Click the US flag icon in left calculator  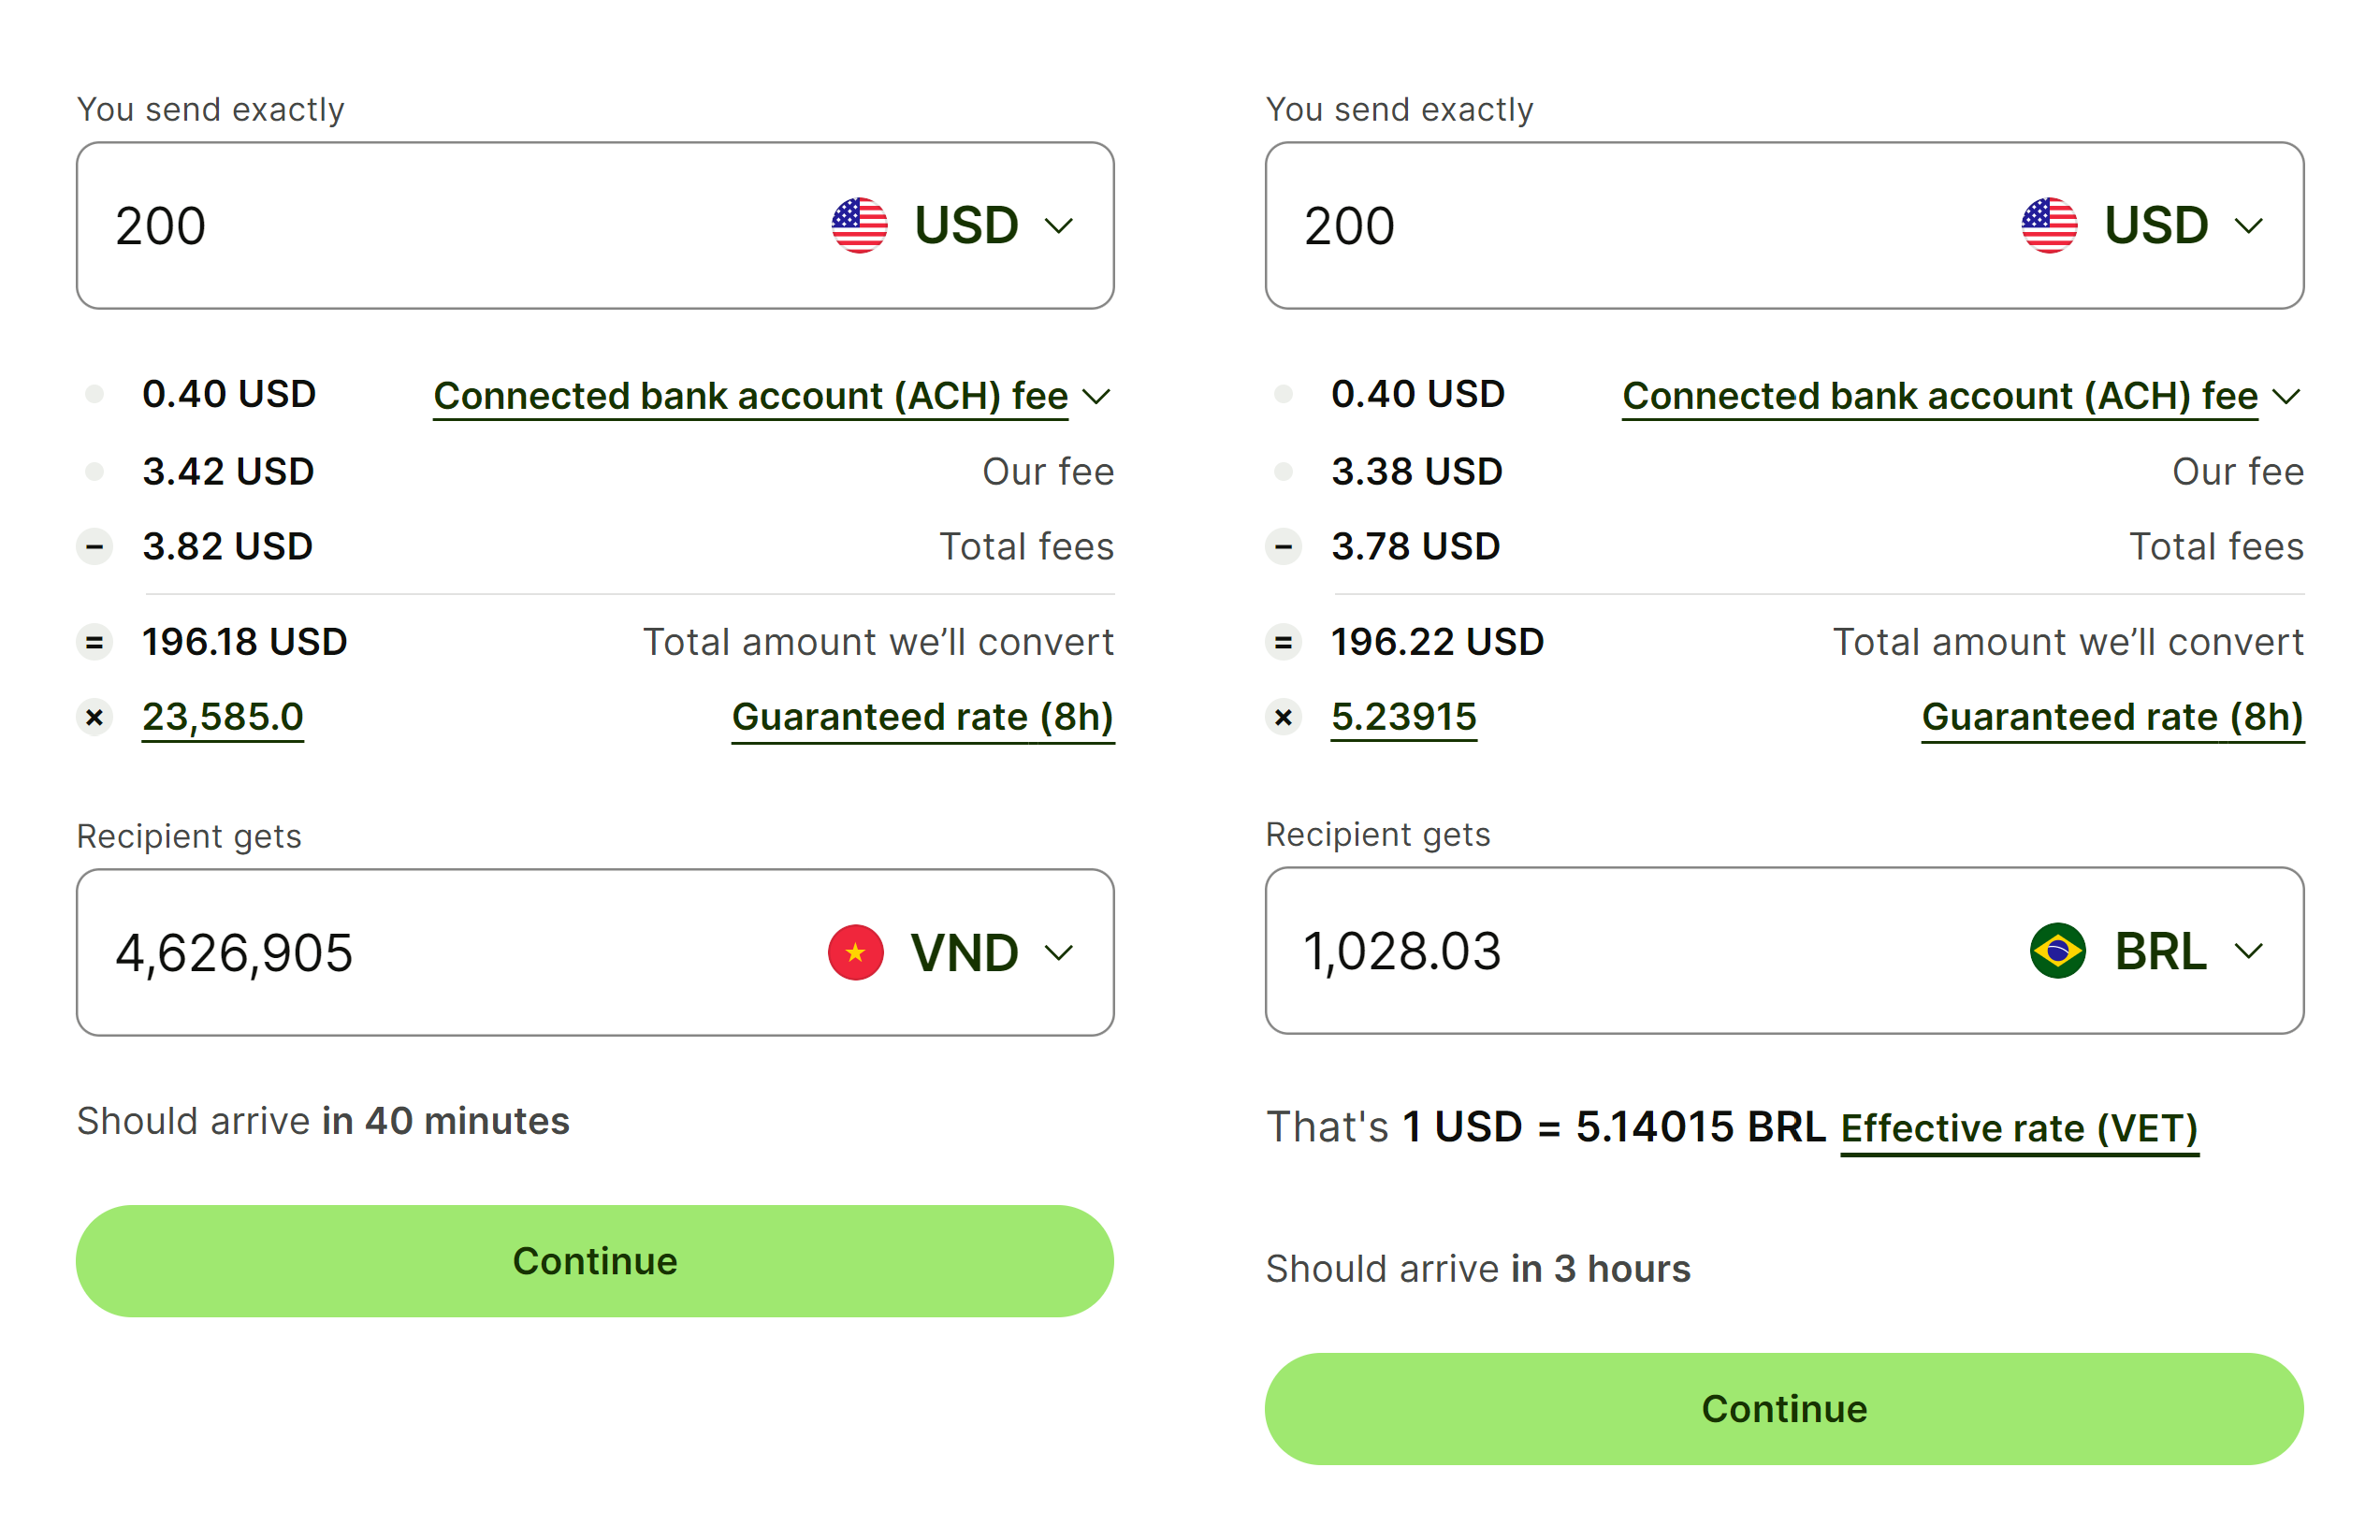point(859,226)
